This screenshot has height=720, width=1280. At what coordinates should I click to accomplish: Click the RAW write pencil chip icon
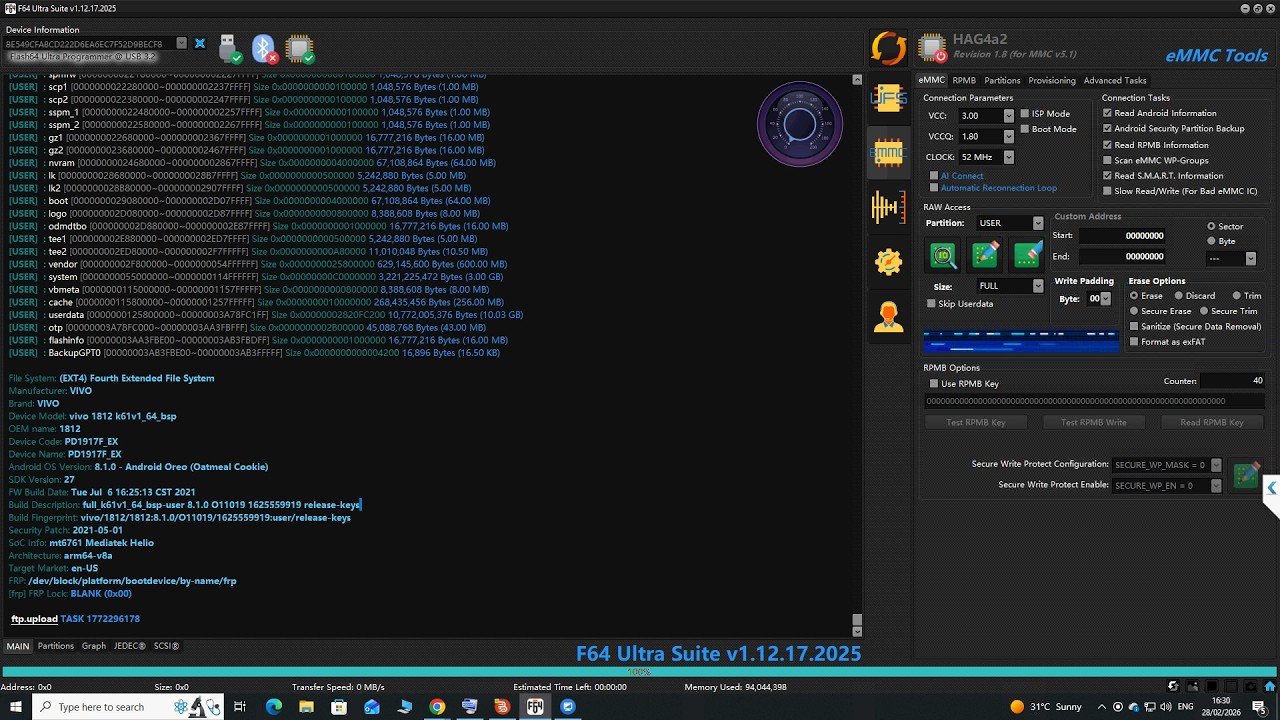[x=985, y=255]
